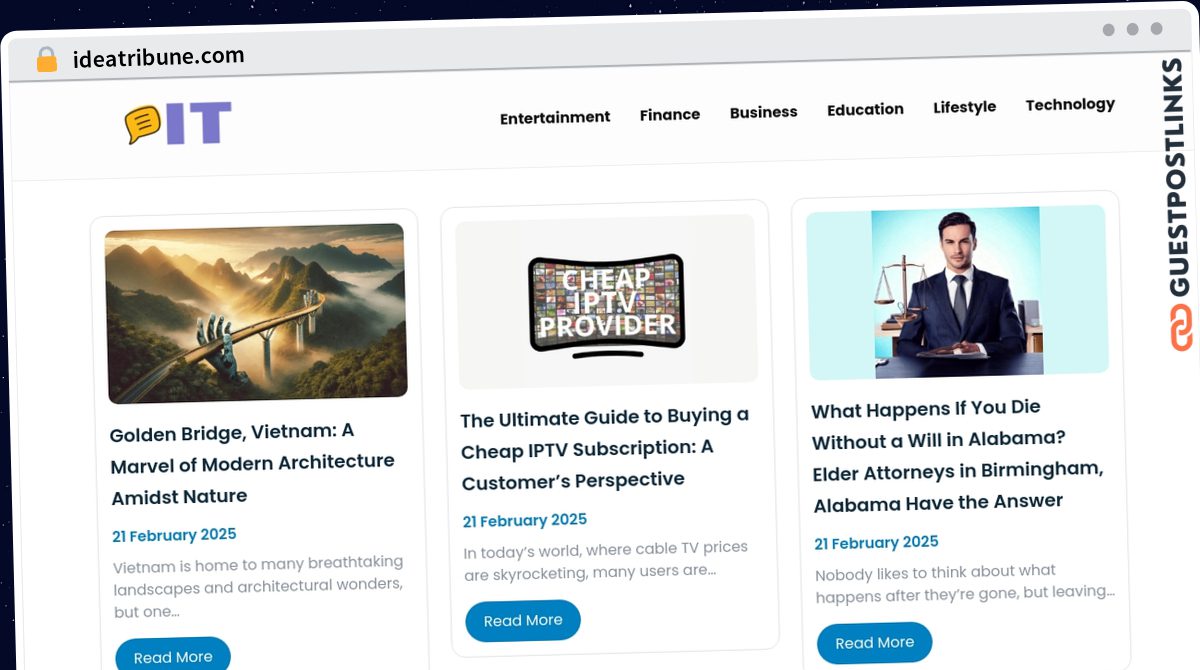Screen dimensions: 1200x670
Task: Go to the Finance category
Action: tap(670, 115)
